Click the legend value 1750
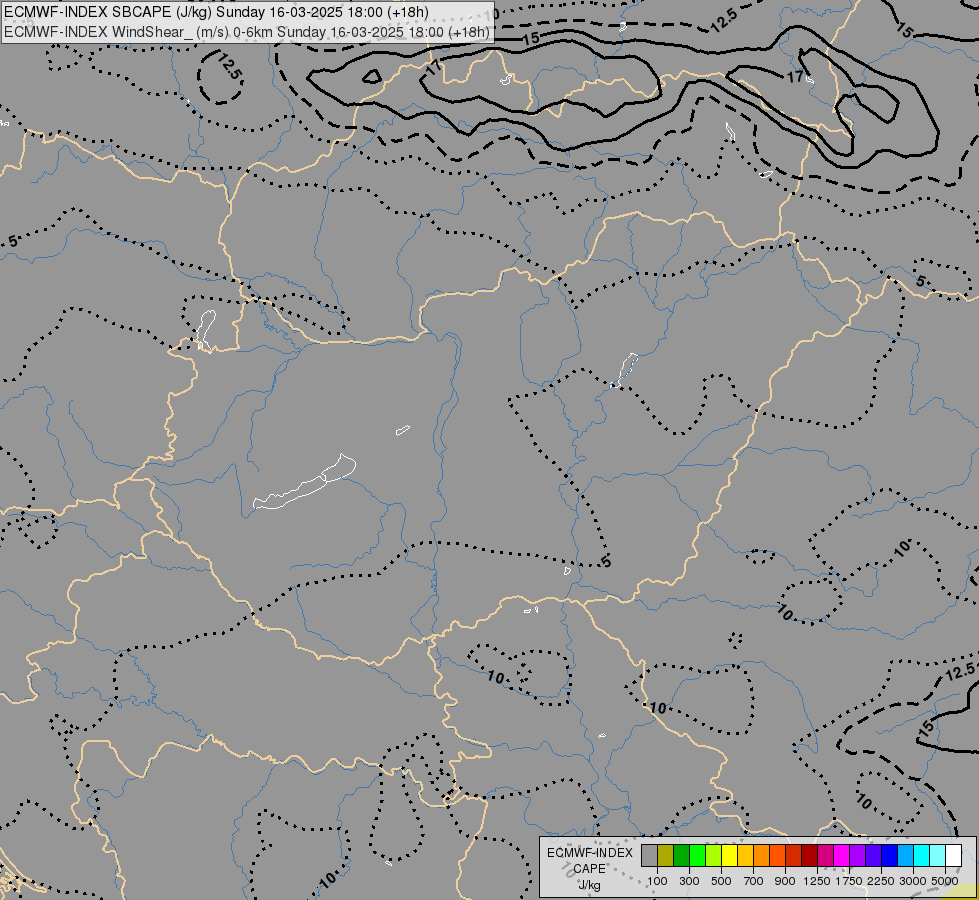Screen dimensions: 979x900 (x=849, y=881)
